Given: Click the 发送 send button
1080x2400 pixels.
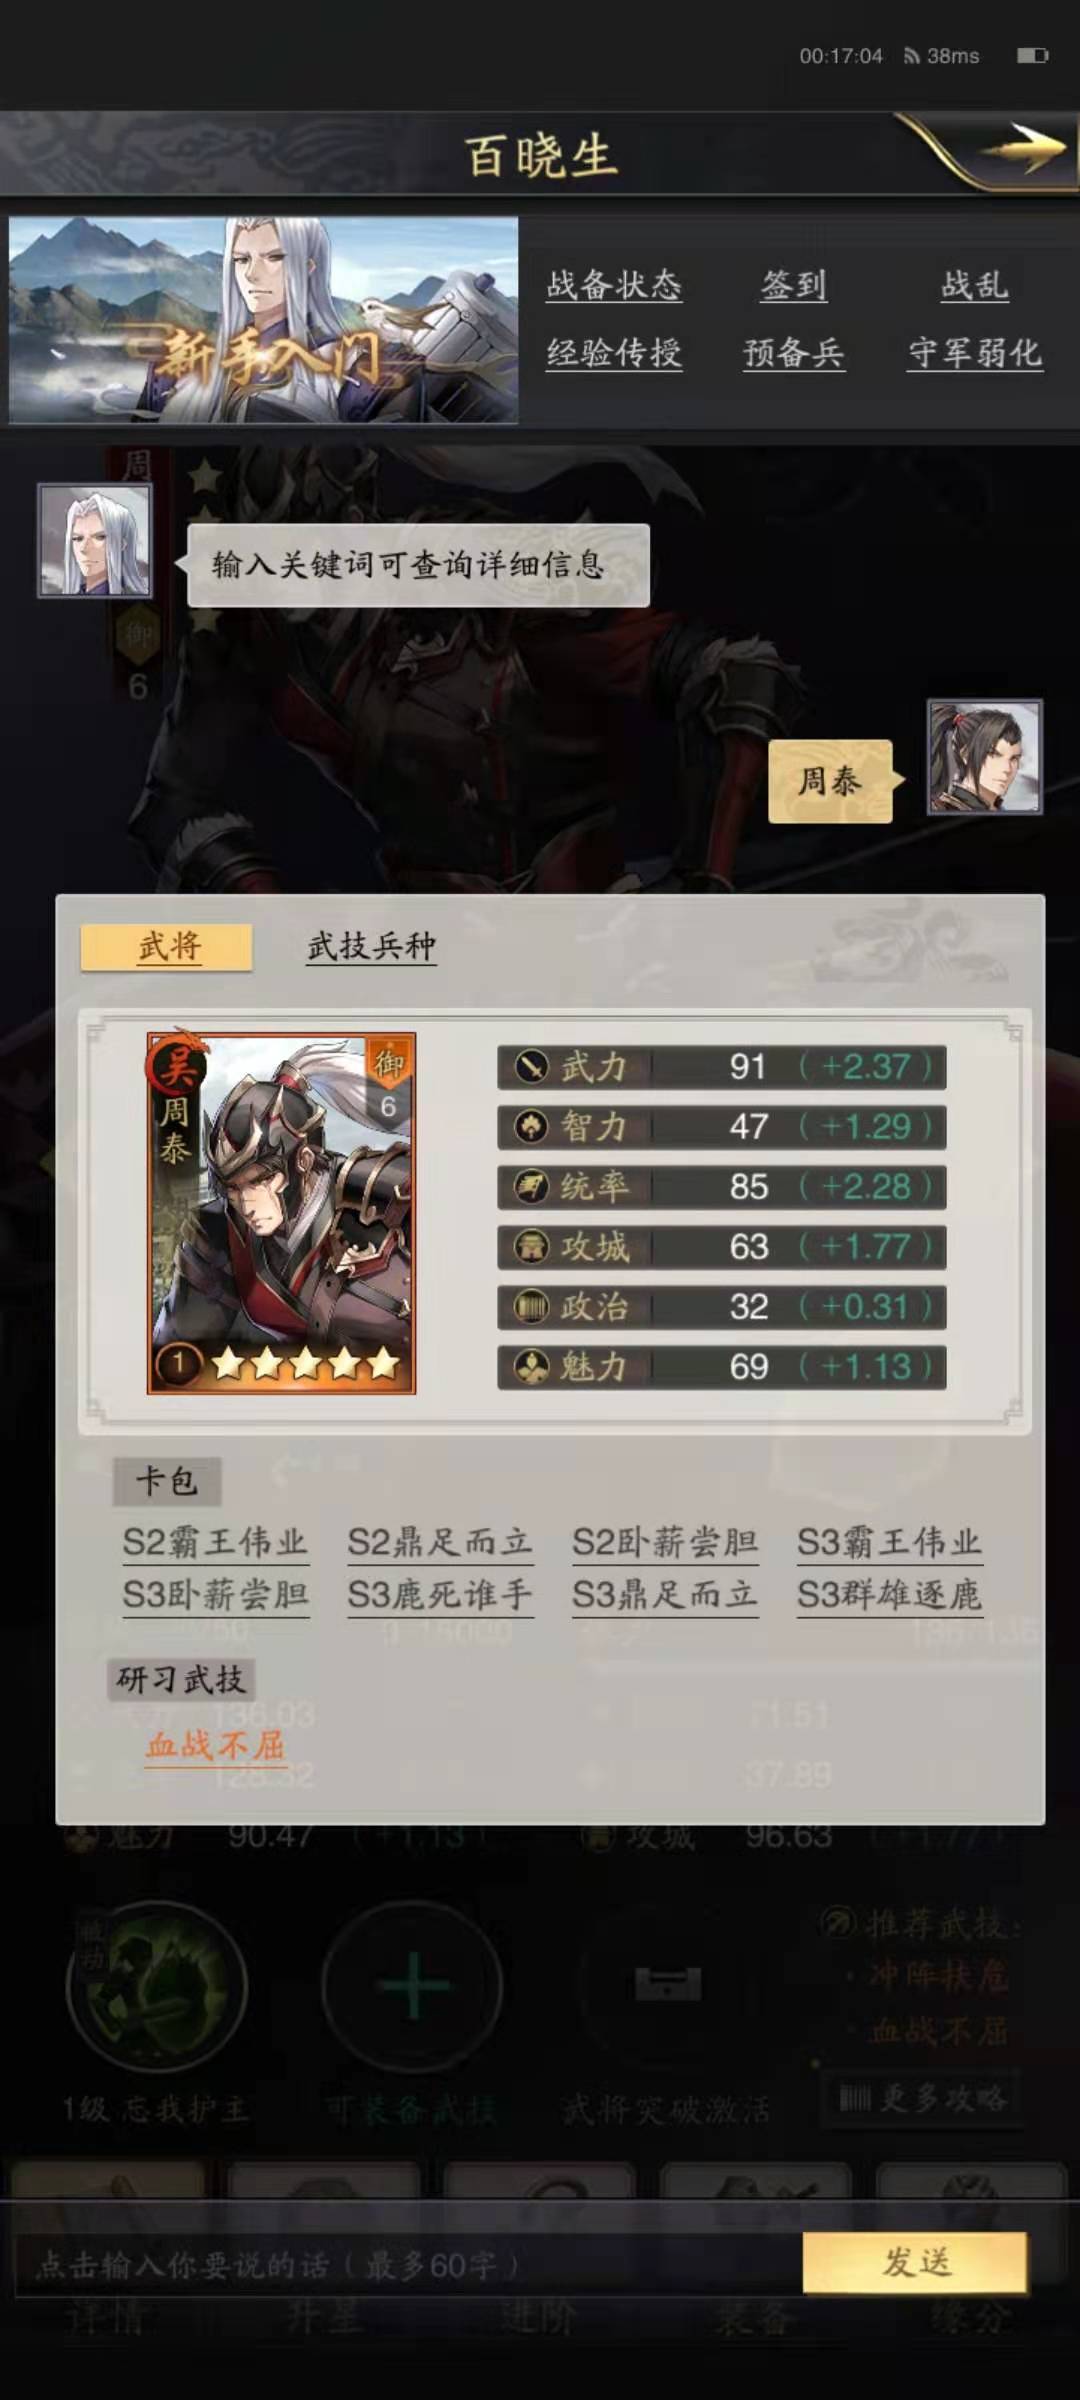Looking at the screenshot, I should point(915,2262).
